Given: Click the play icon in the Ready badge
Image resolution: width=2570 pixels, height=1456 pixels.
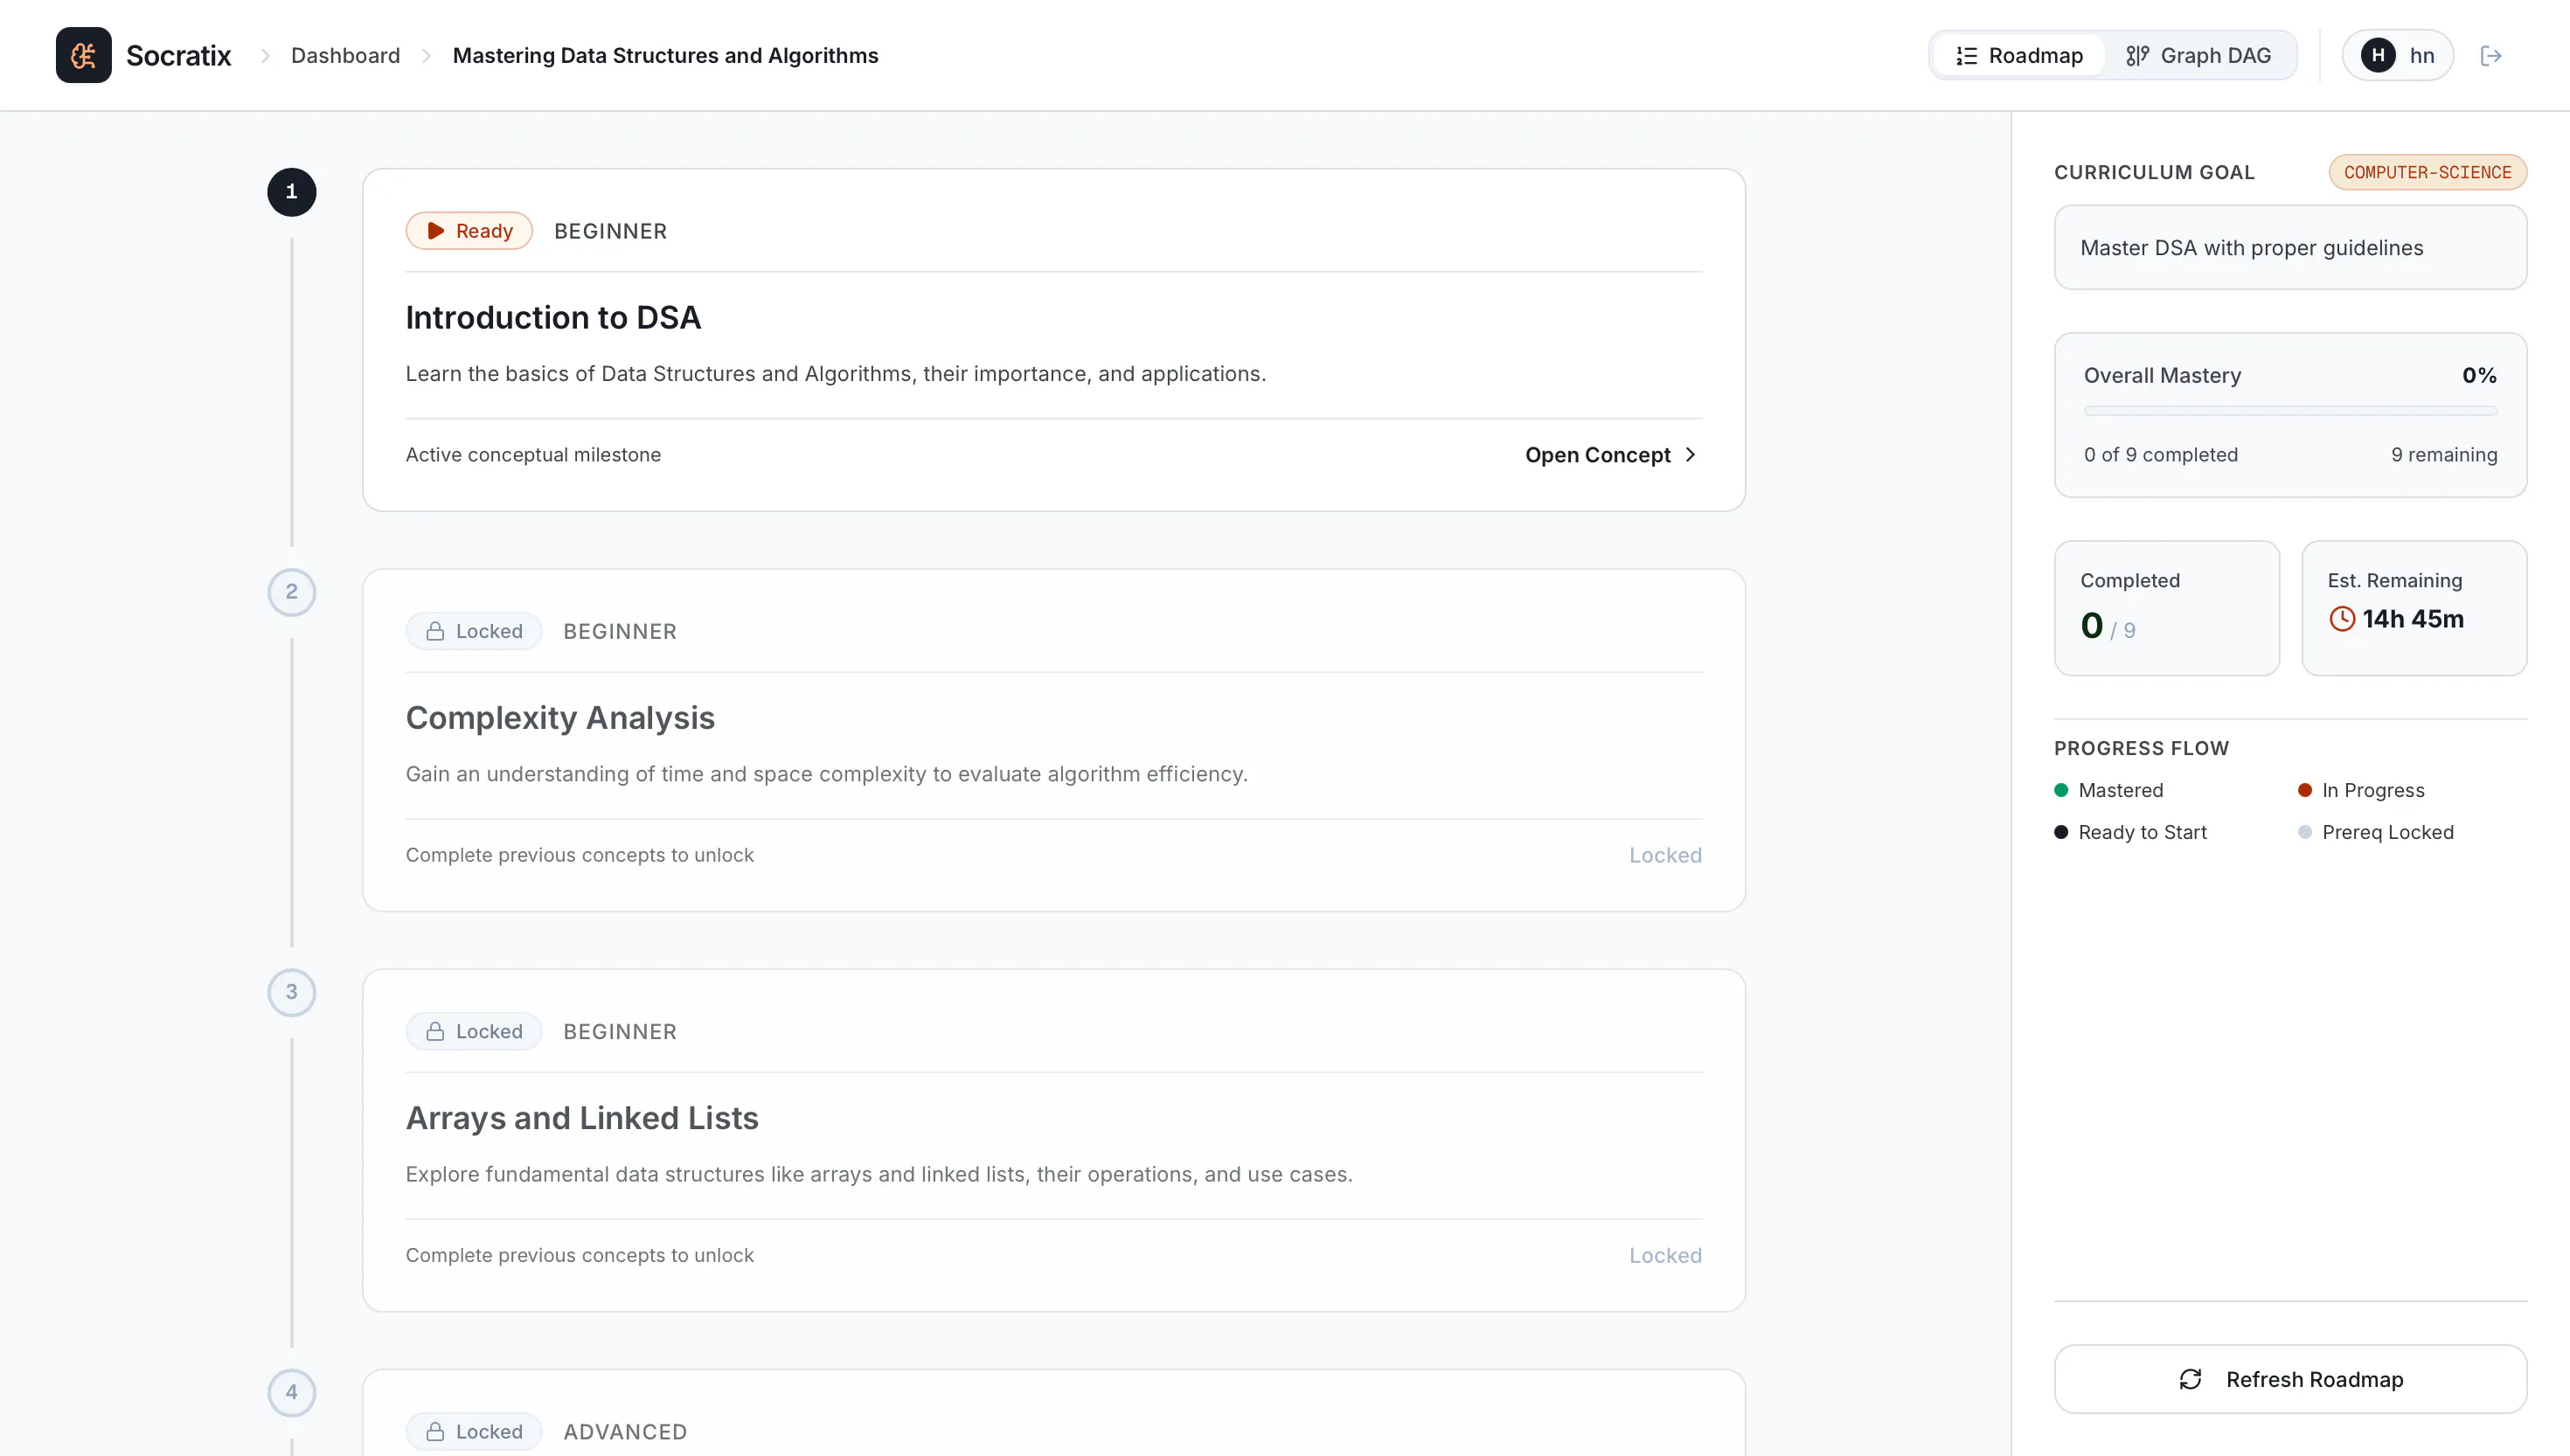Looking at the screenshot, I should [x=435, y=231].
